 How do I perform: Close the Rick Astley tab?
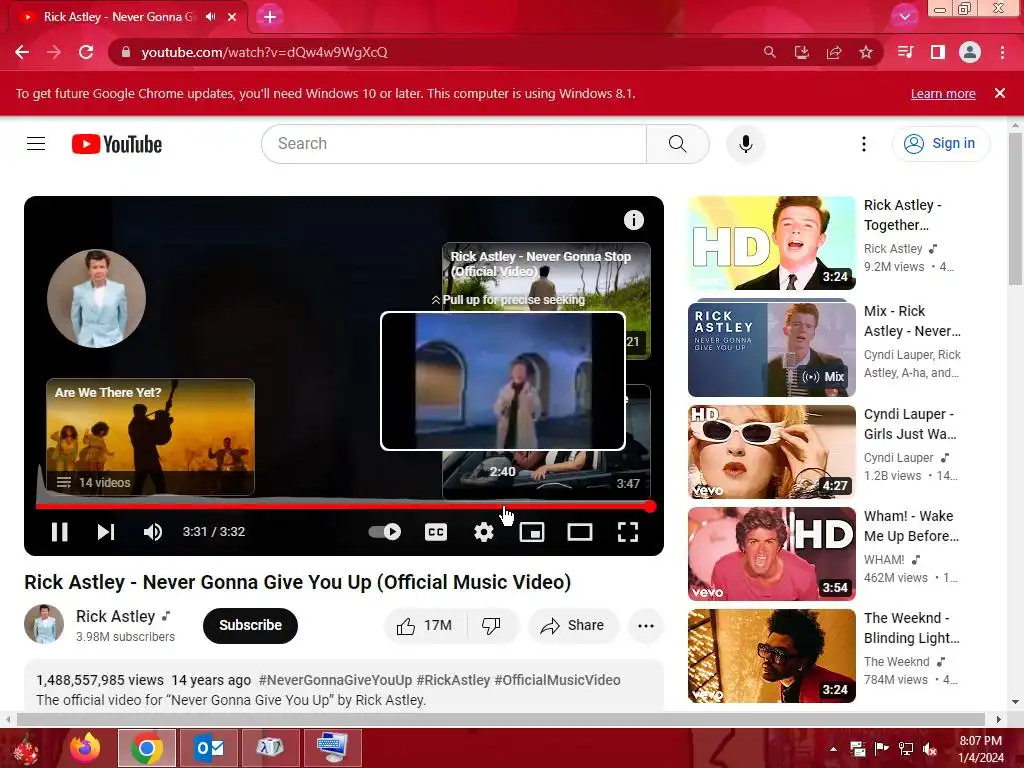click(232, 17)
